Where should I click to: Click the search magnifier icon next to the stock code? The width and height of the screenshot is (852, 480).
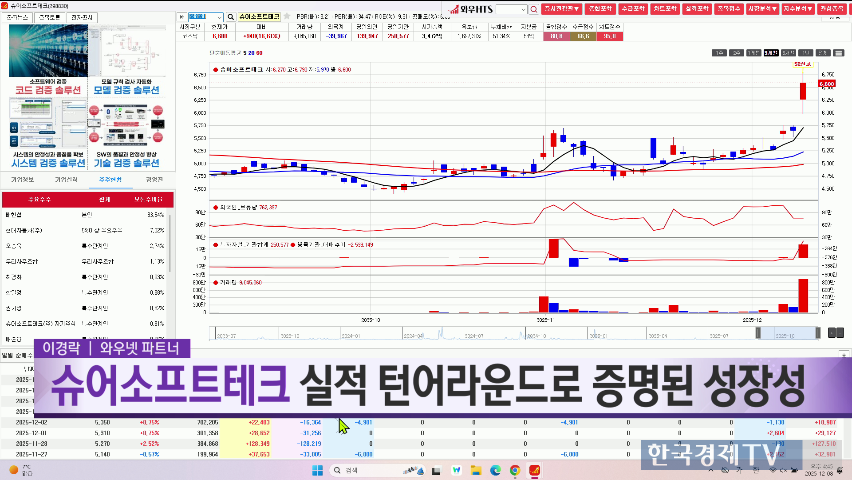click(231, 18)
